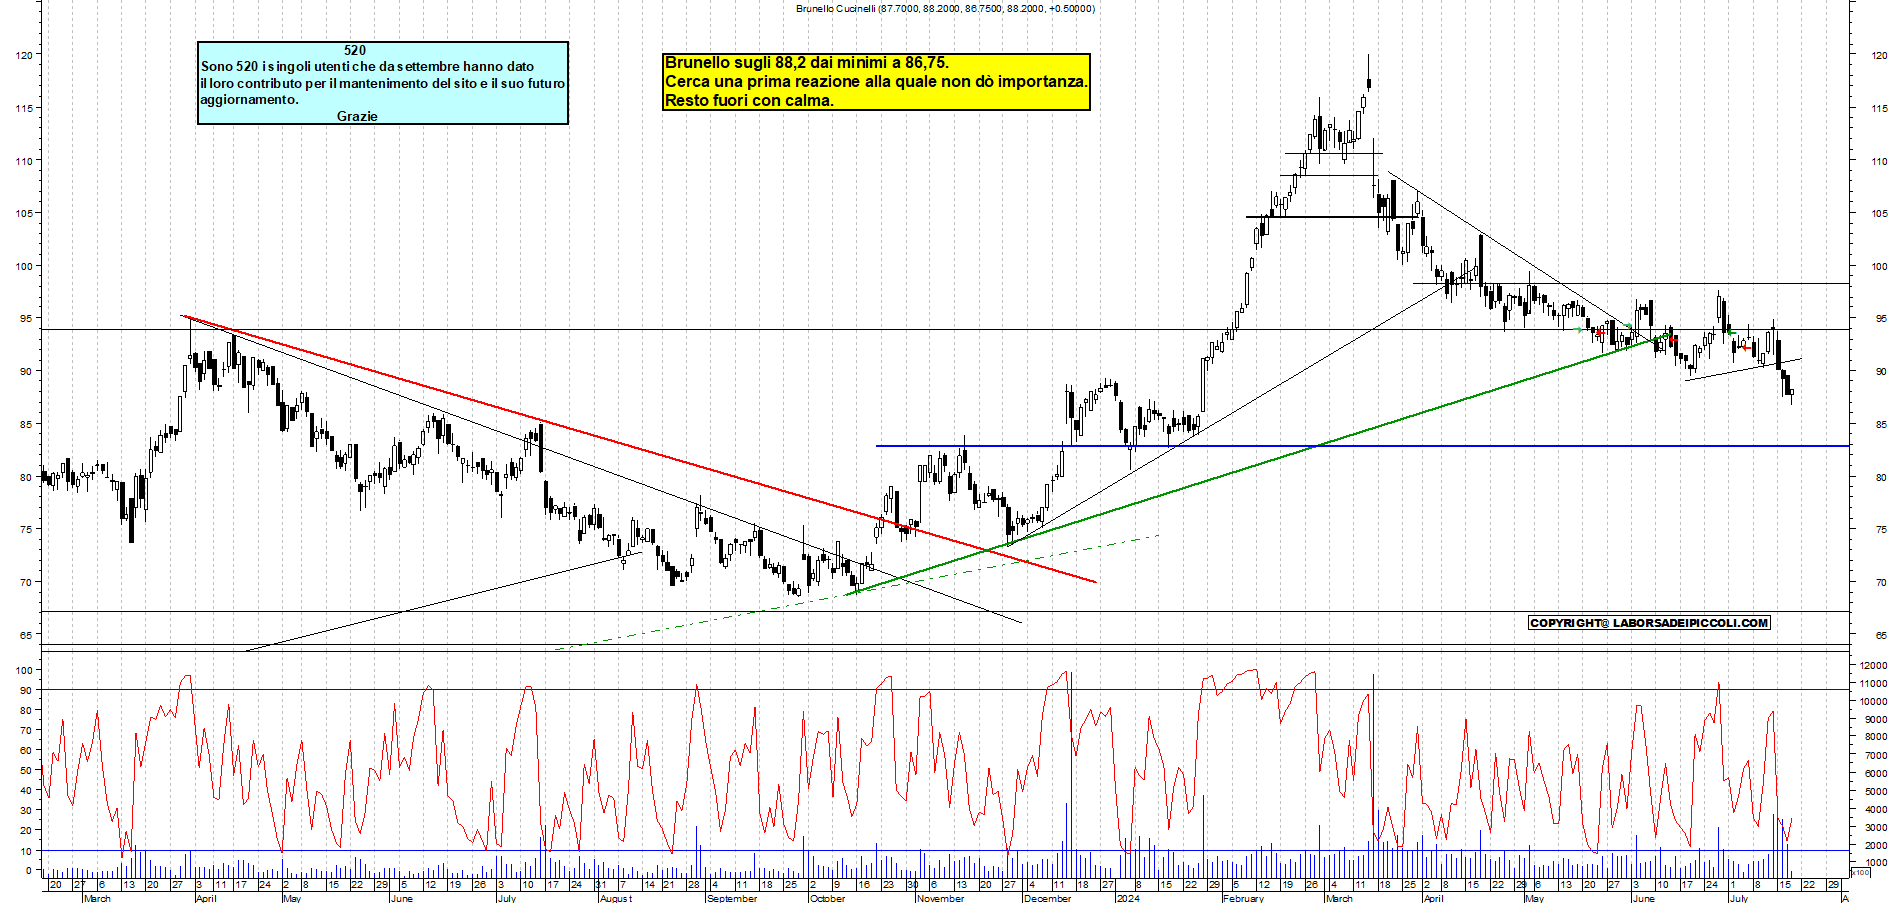Select the 'November' month label
Screen dimensions: 1890x903
point(940,898)
